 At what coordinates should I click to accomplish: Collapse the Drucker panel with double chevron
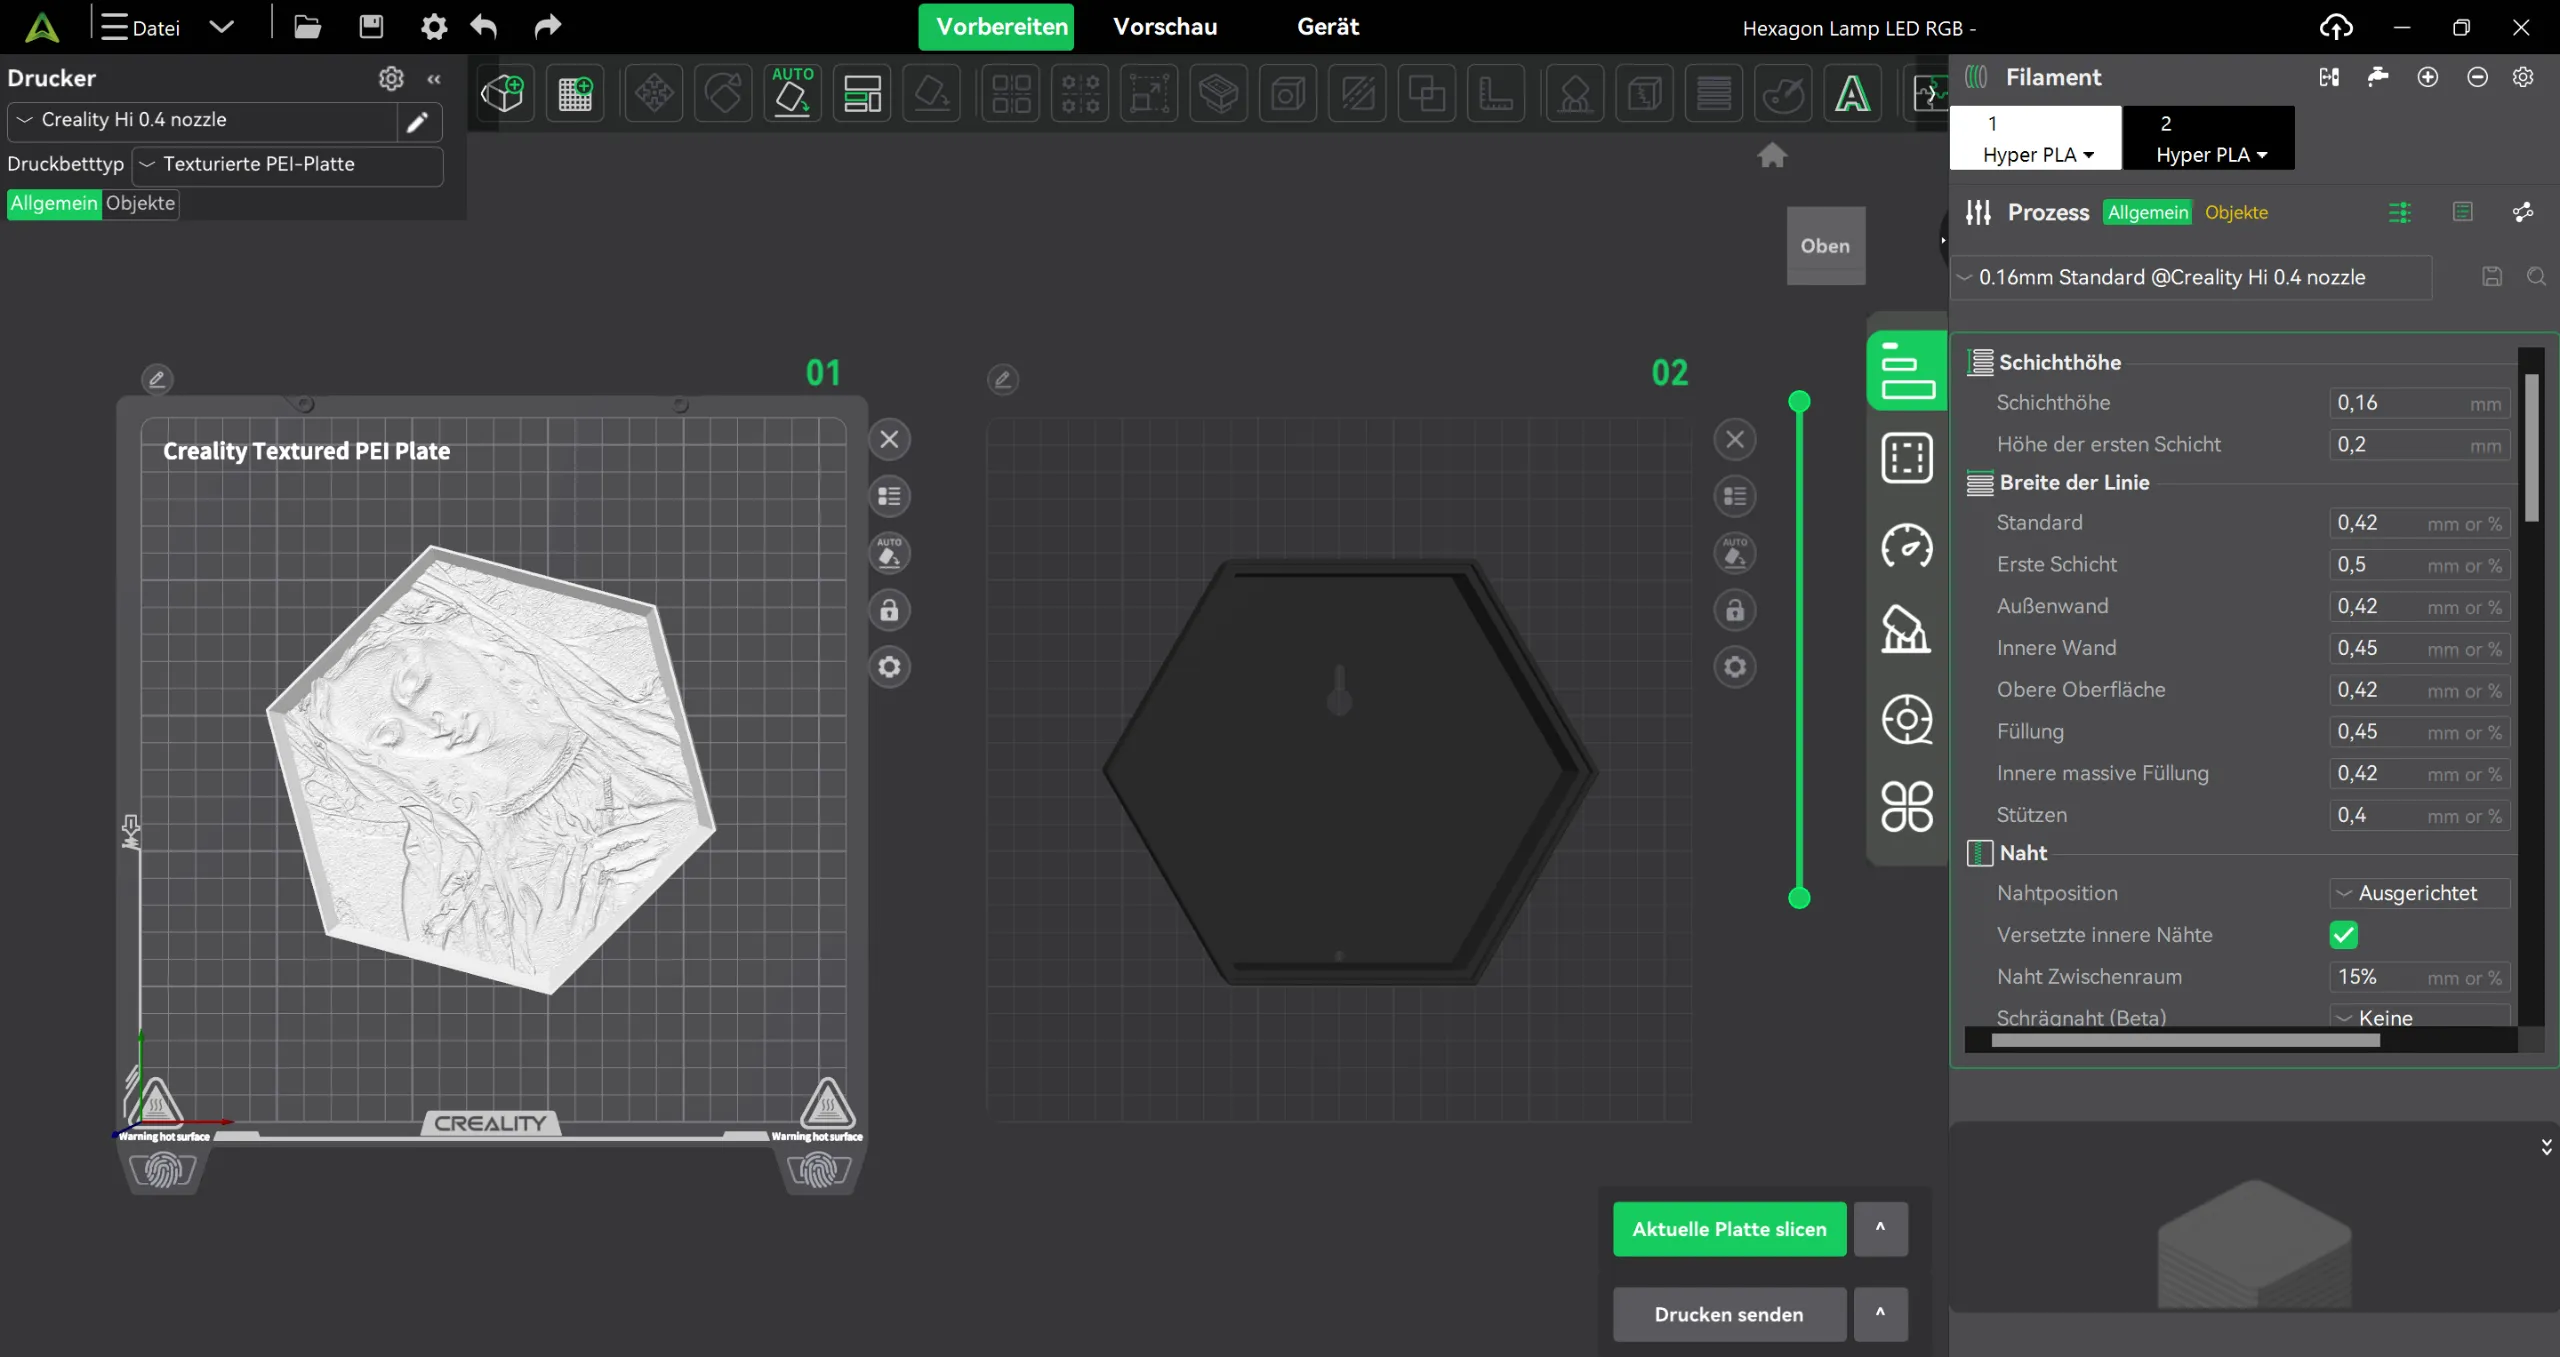click(x=434, y=78)
